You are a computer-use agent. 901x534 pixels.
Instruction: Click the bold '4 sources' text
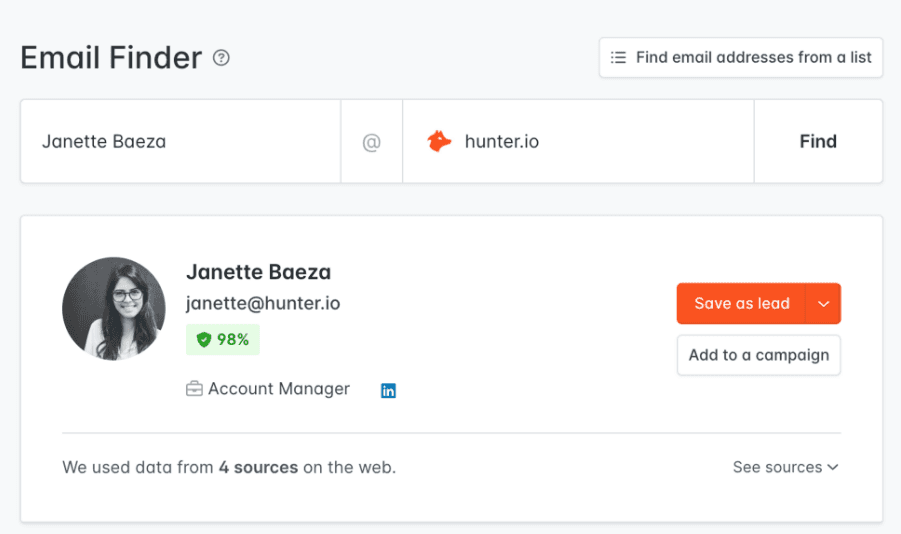pos(258,467)
